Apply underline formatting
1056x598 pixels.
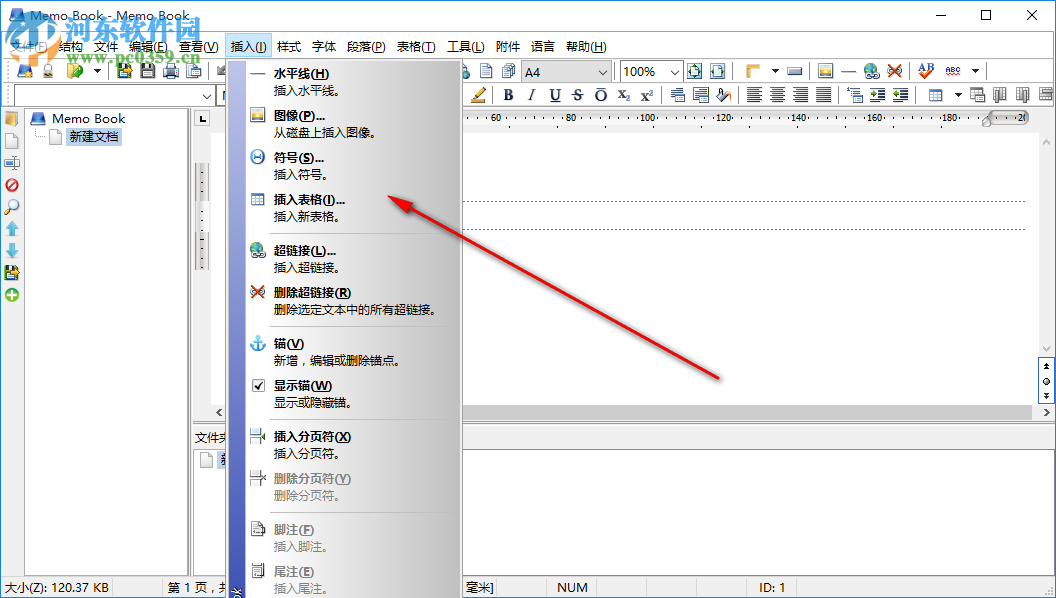[555, 95]
